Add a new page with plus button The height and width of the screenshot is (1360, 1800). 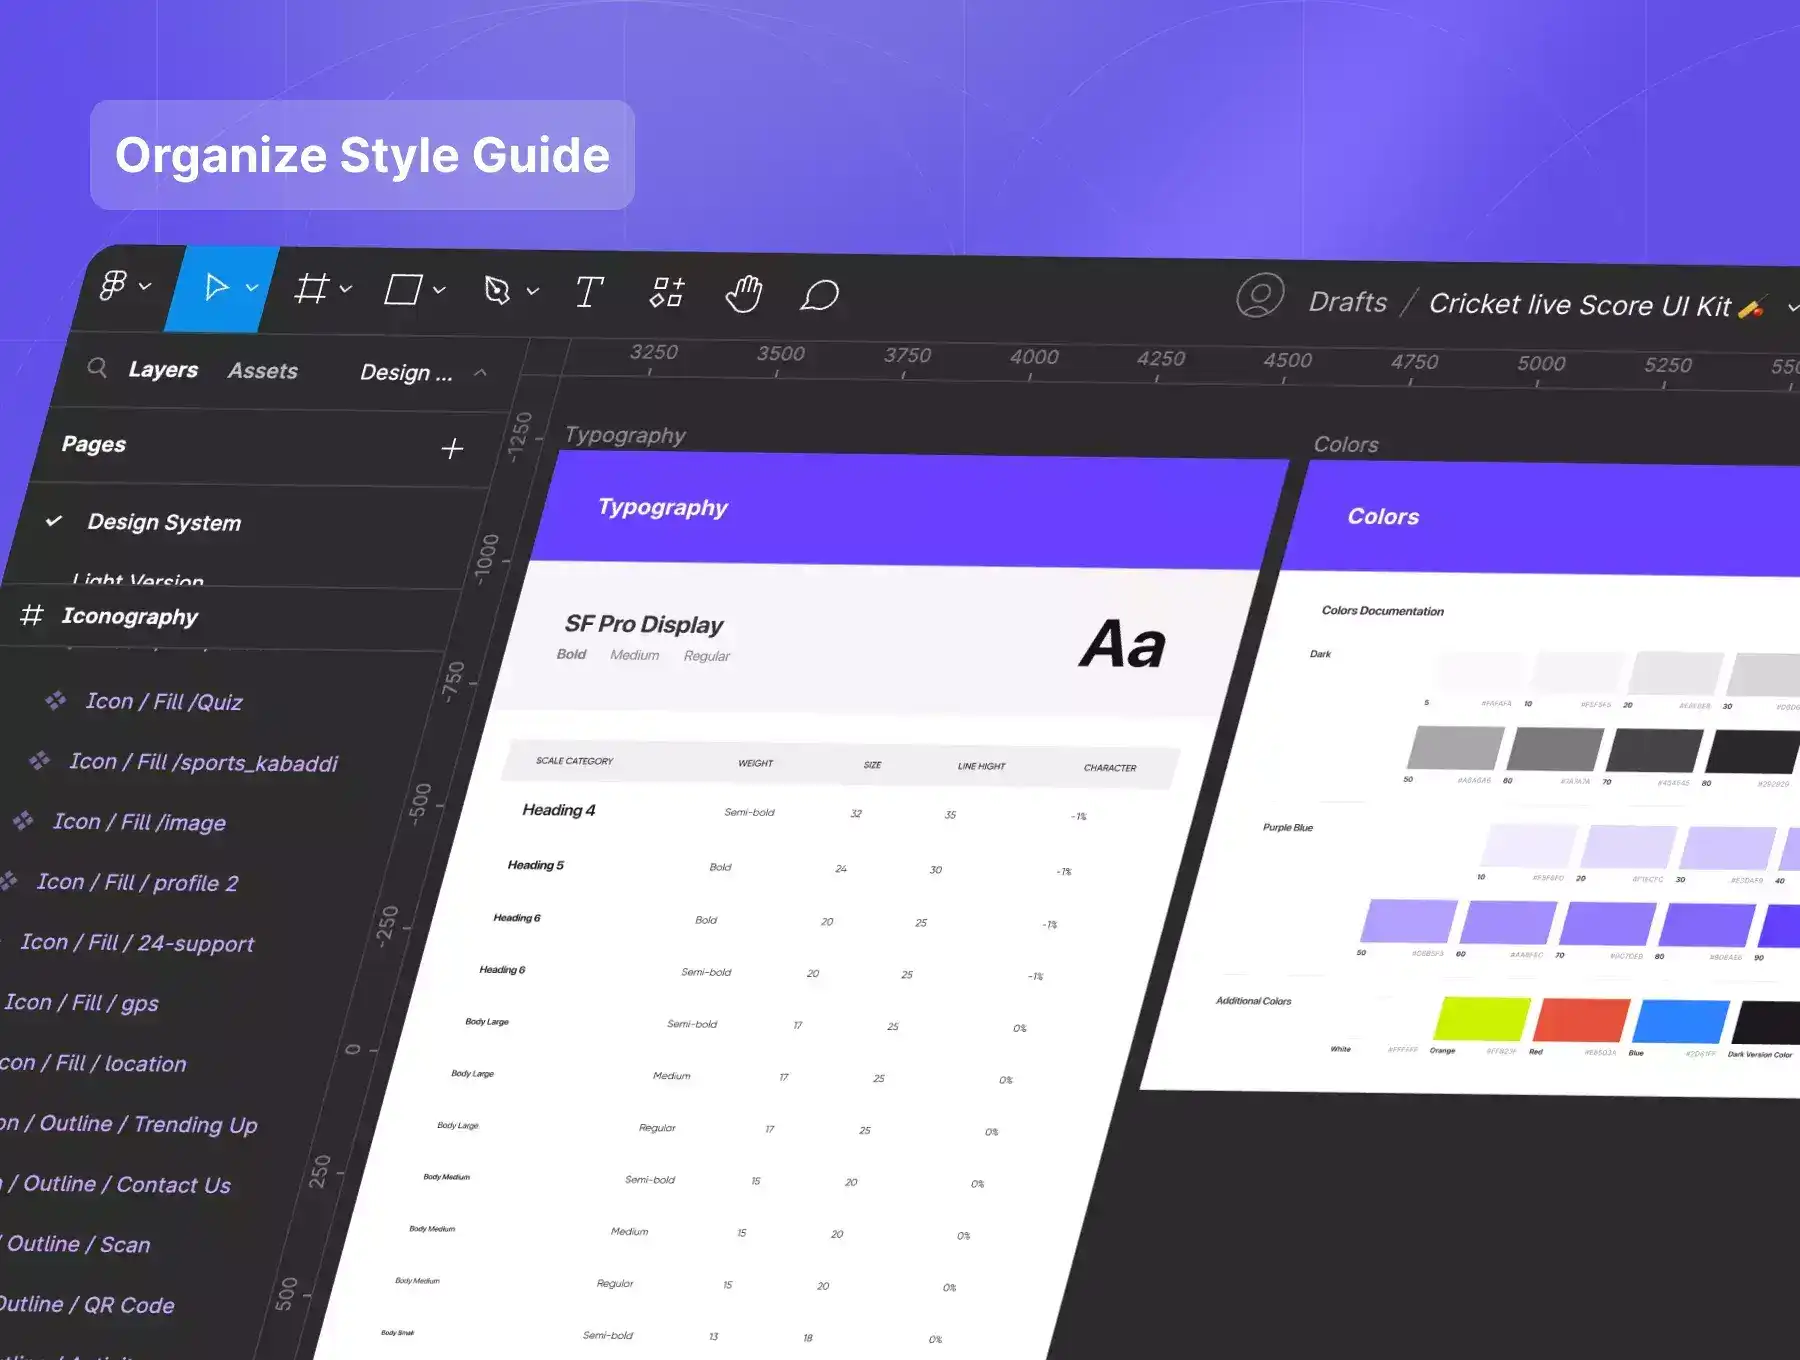[x=452, y=449]
